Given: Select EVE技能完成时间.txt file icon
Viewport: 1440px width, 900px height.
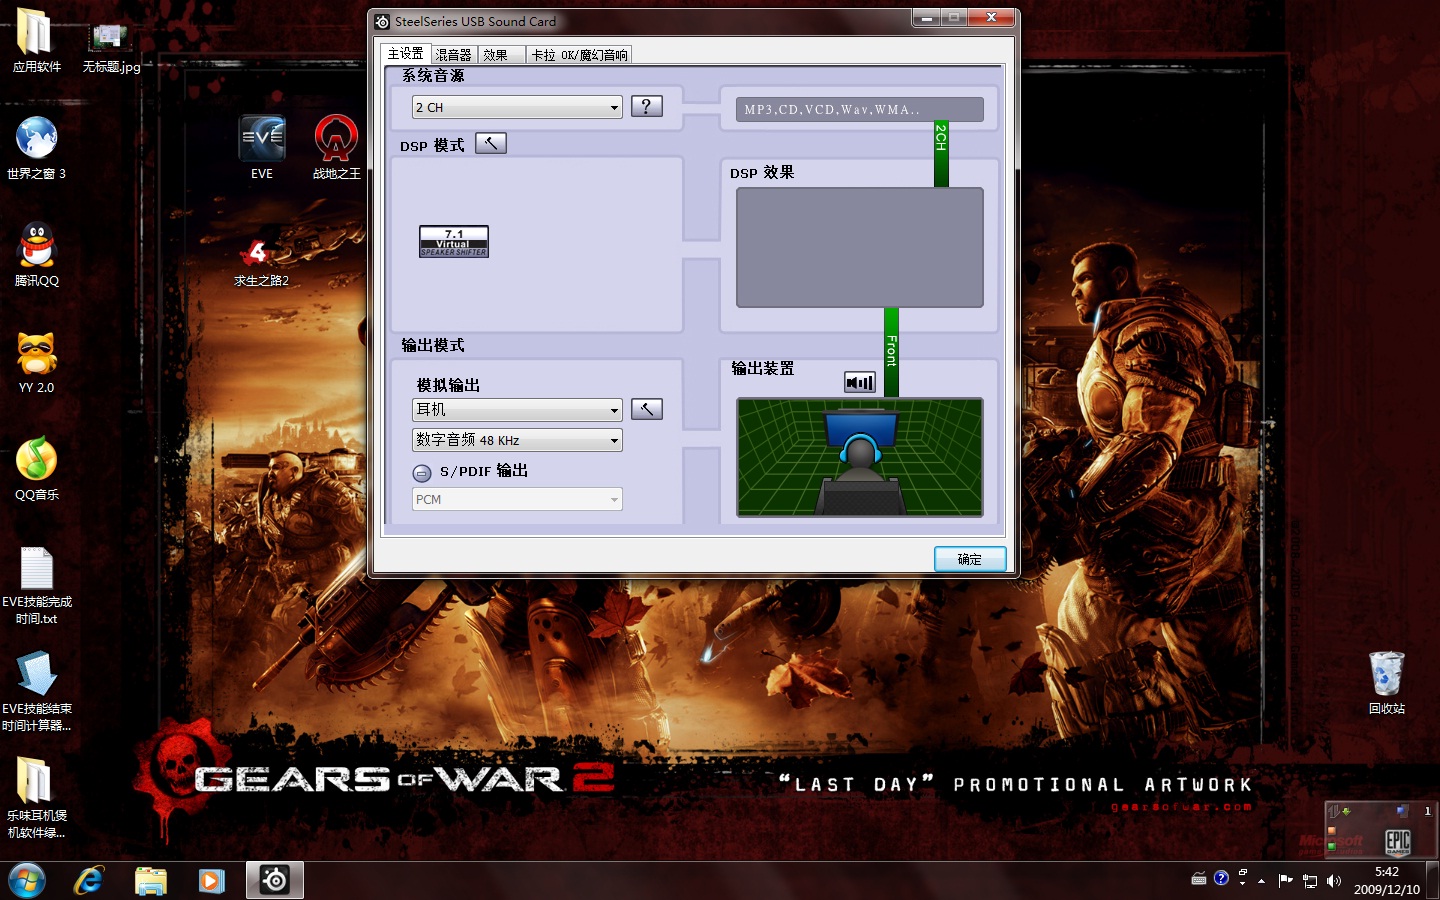Looking at the screenshot, I should click(x=36, y=586).
